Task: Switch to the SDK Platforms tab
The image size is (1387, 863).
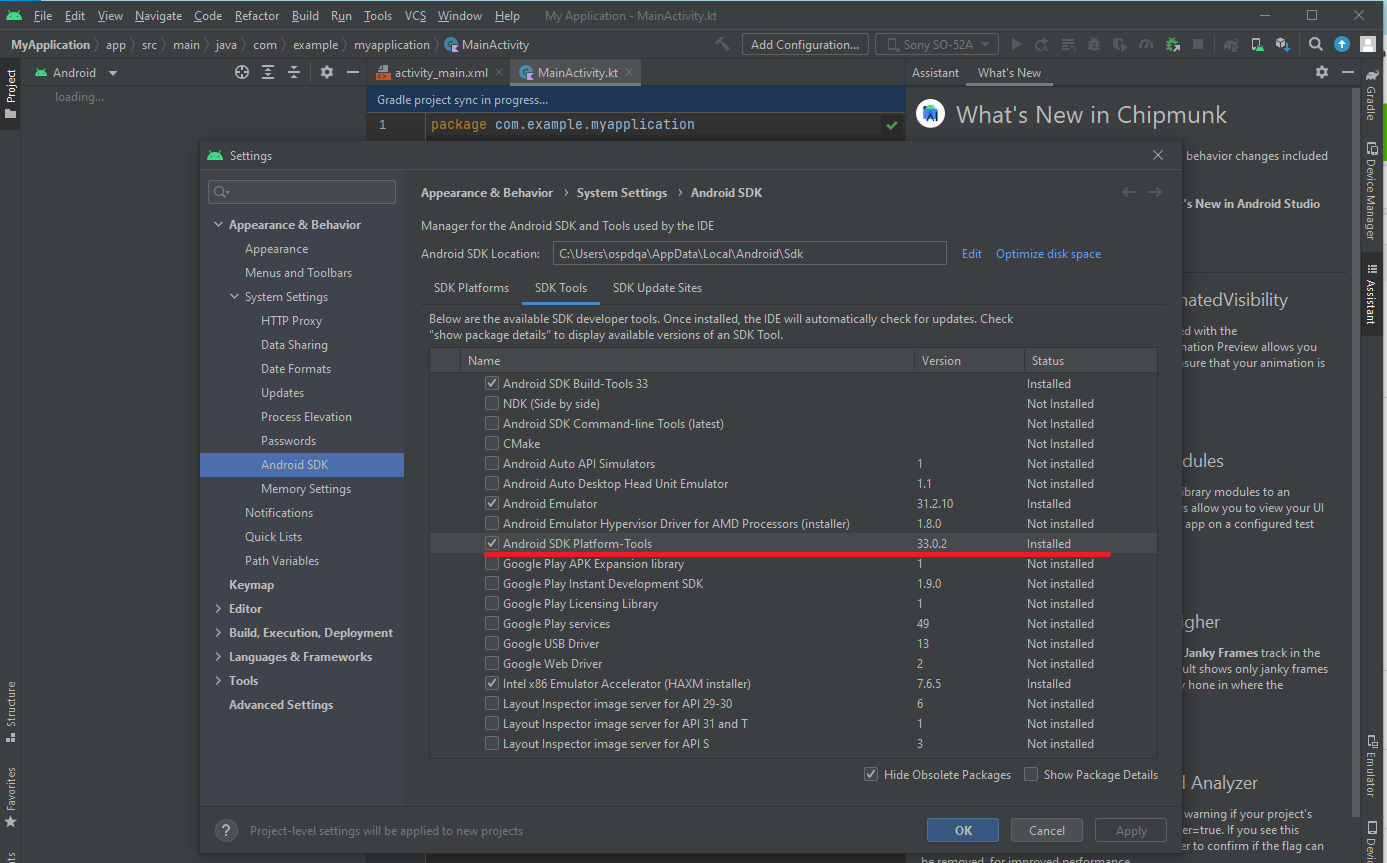Action: click(471, 288)
